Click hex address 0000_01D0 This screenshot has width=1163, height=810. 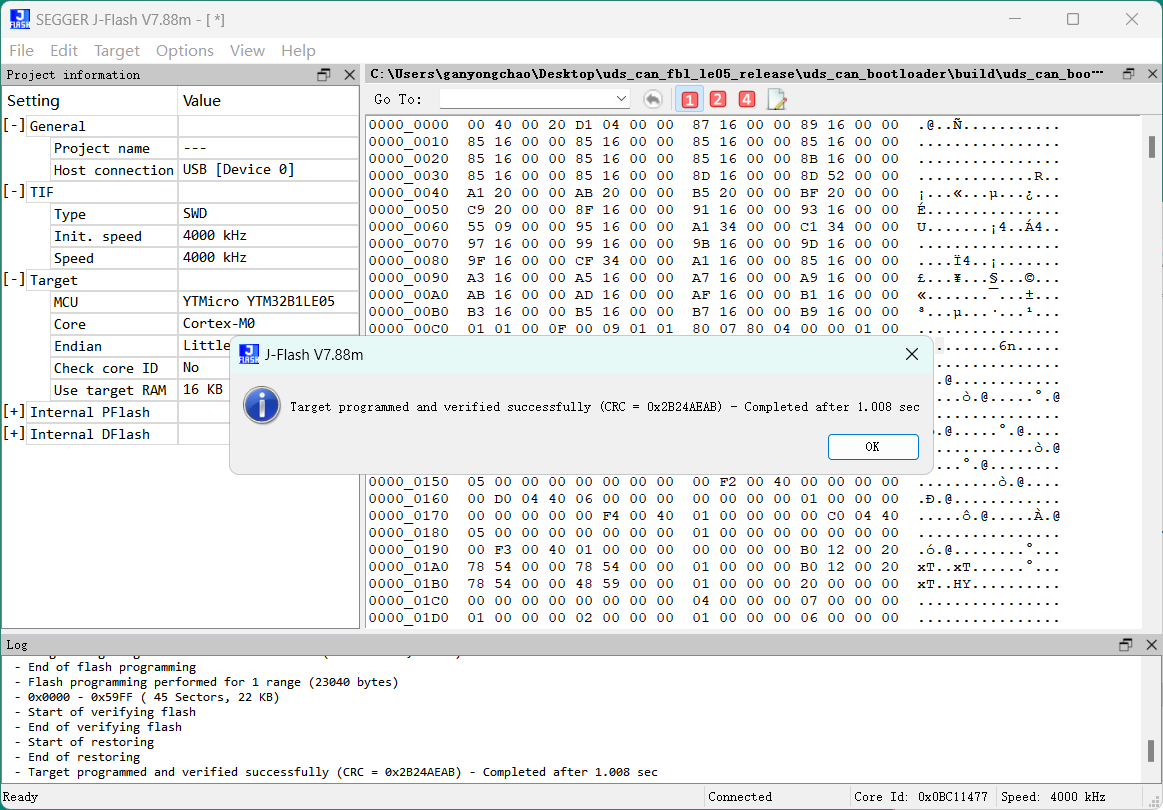(409, 618)
